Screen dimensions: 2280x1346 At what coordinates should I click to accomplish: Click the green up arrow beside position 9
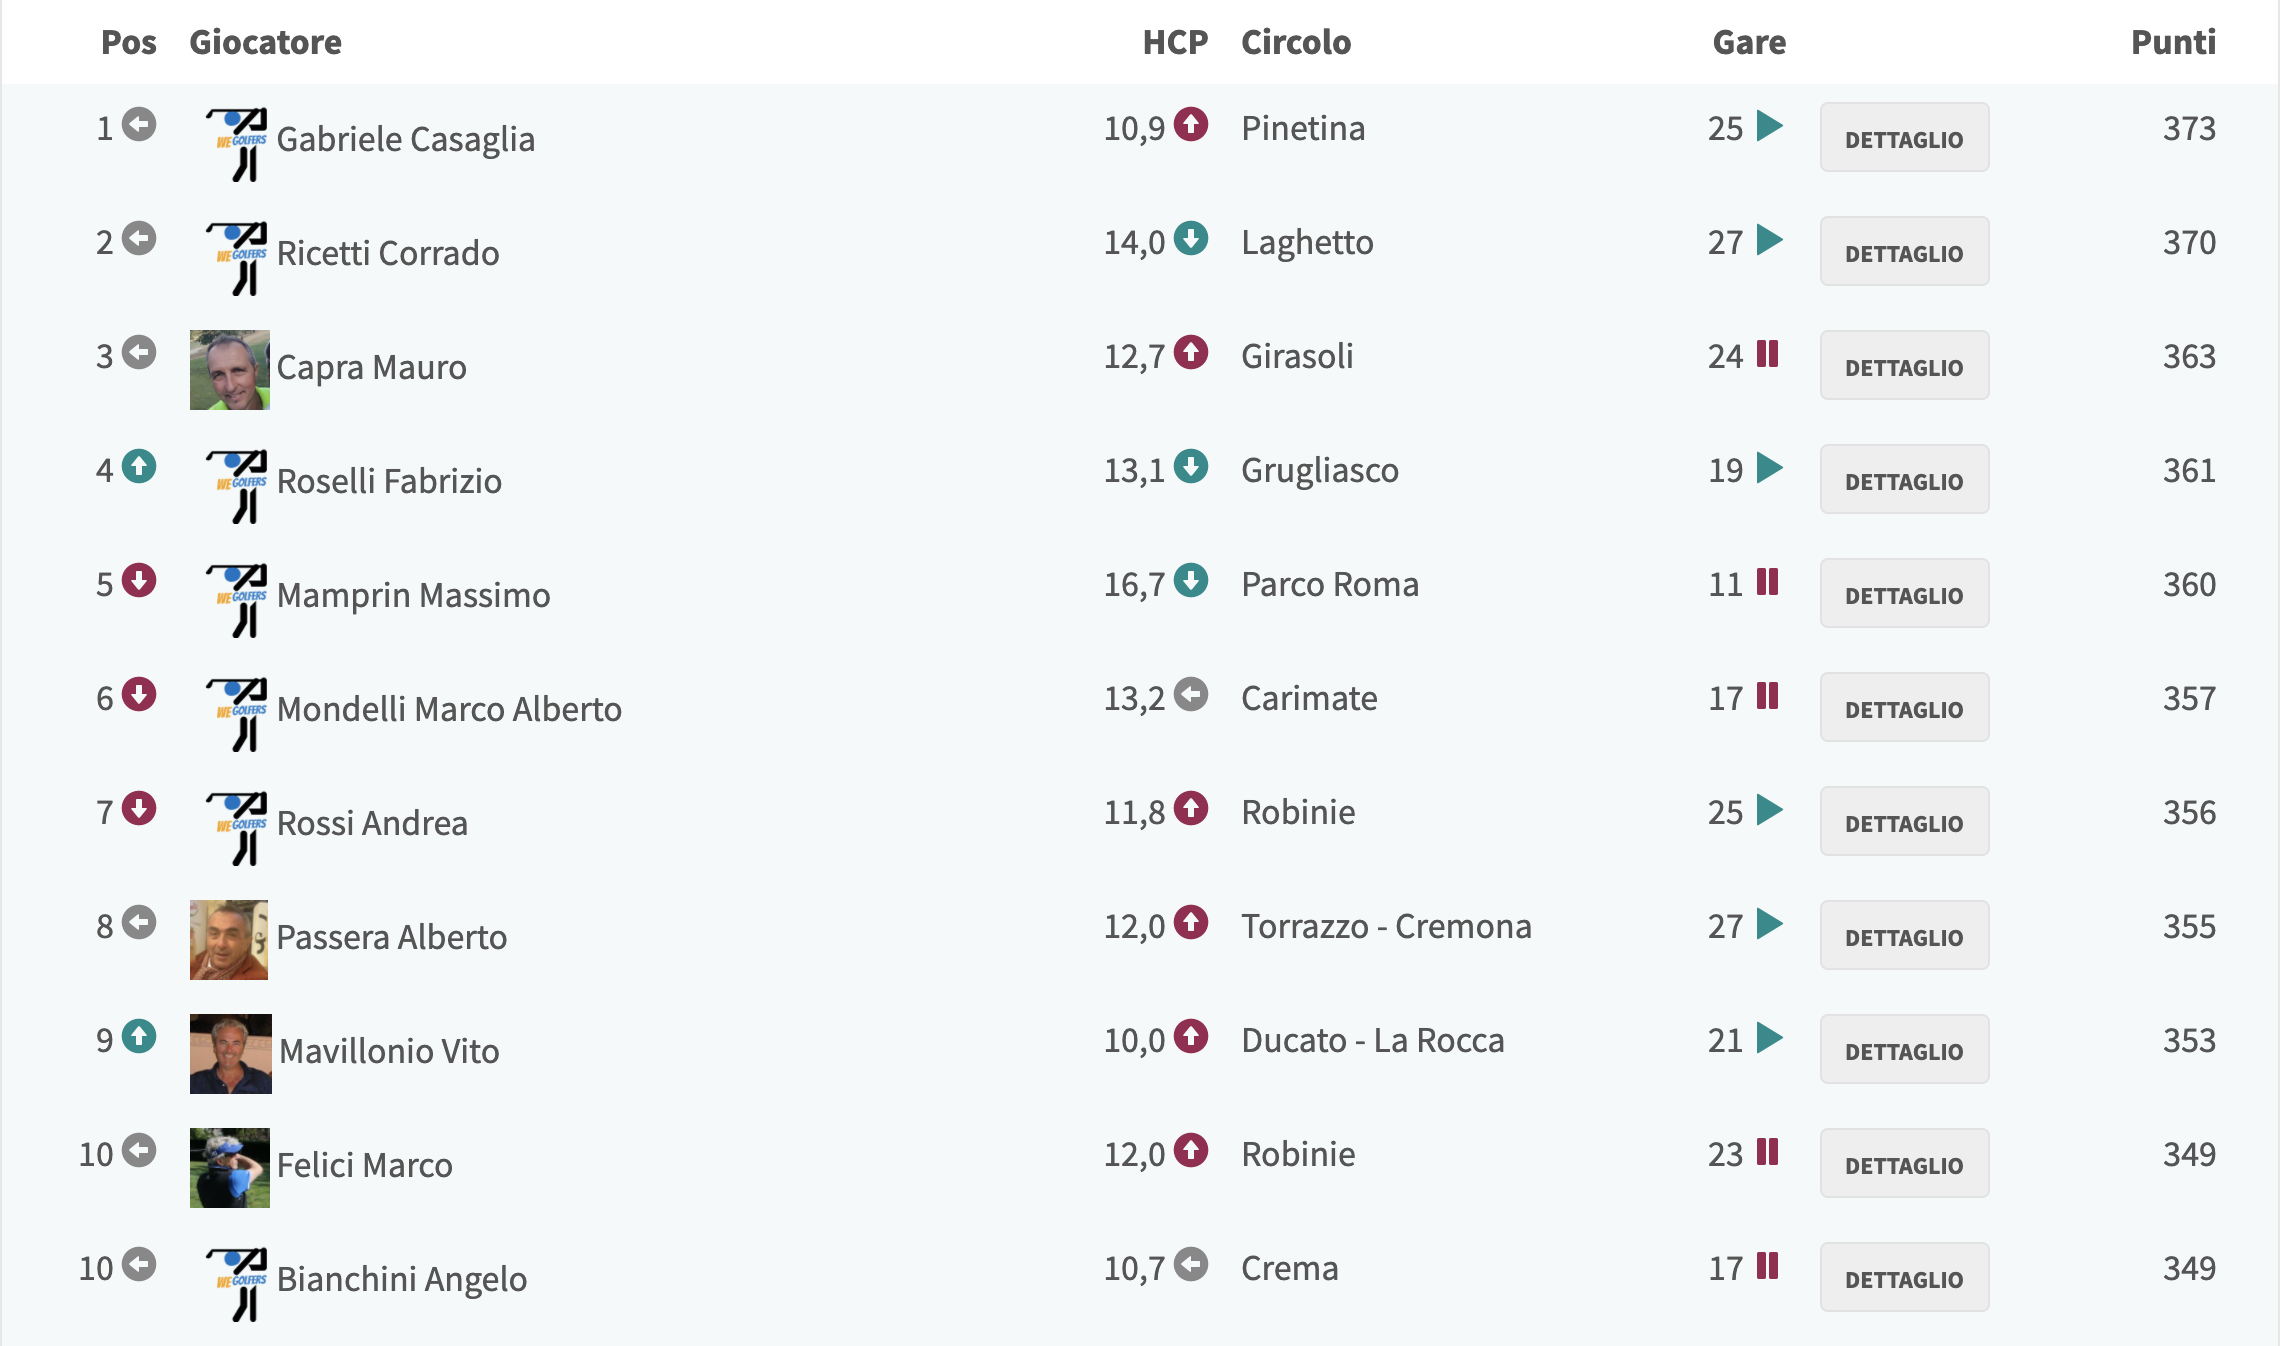tap(139, 1036)
